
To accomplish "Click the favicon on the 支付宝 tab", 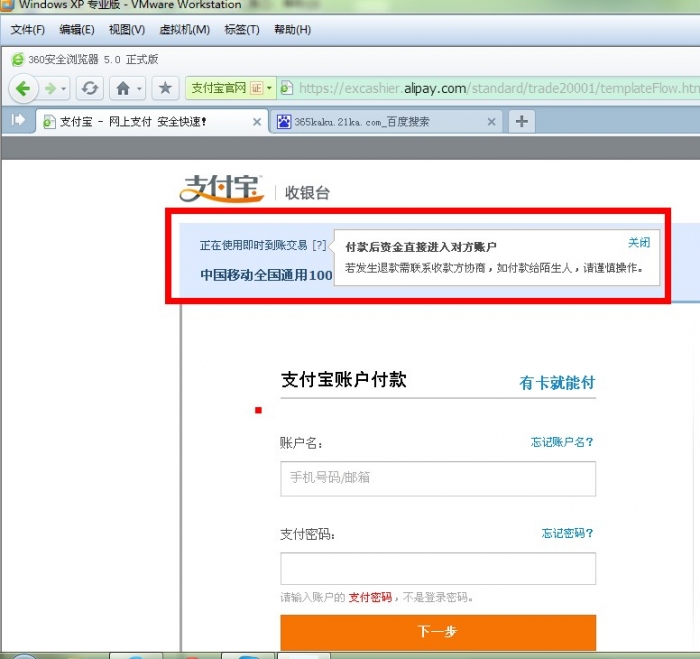I will [x=49, y=121].
